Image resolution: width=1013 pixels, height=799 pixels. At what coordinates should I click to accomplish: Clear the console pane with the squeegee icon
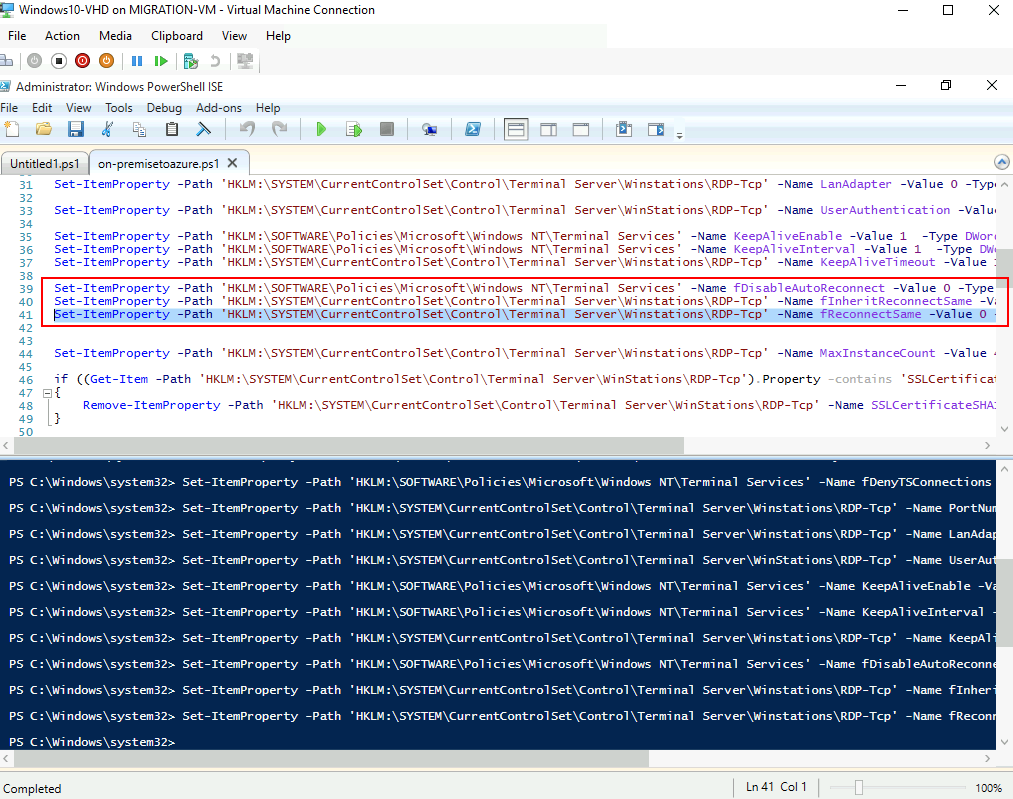click(204, 129)
